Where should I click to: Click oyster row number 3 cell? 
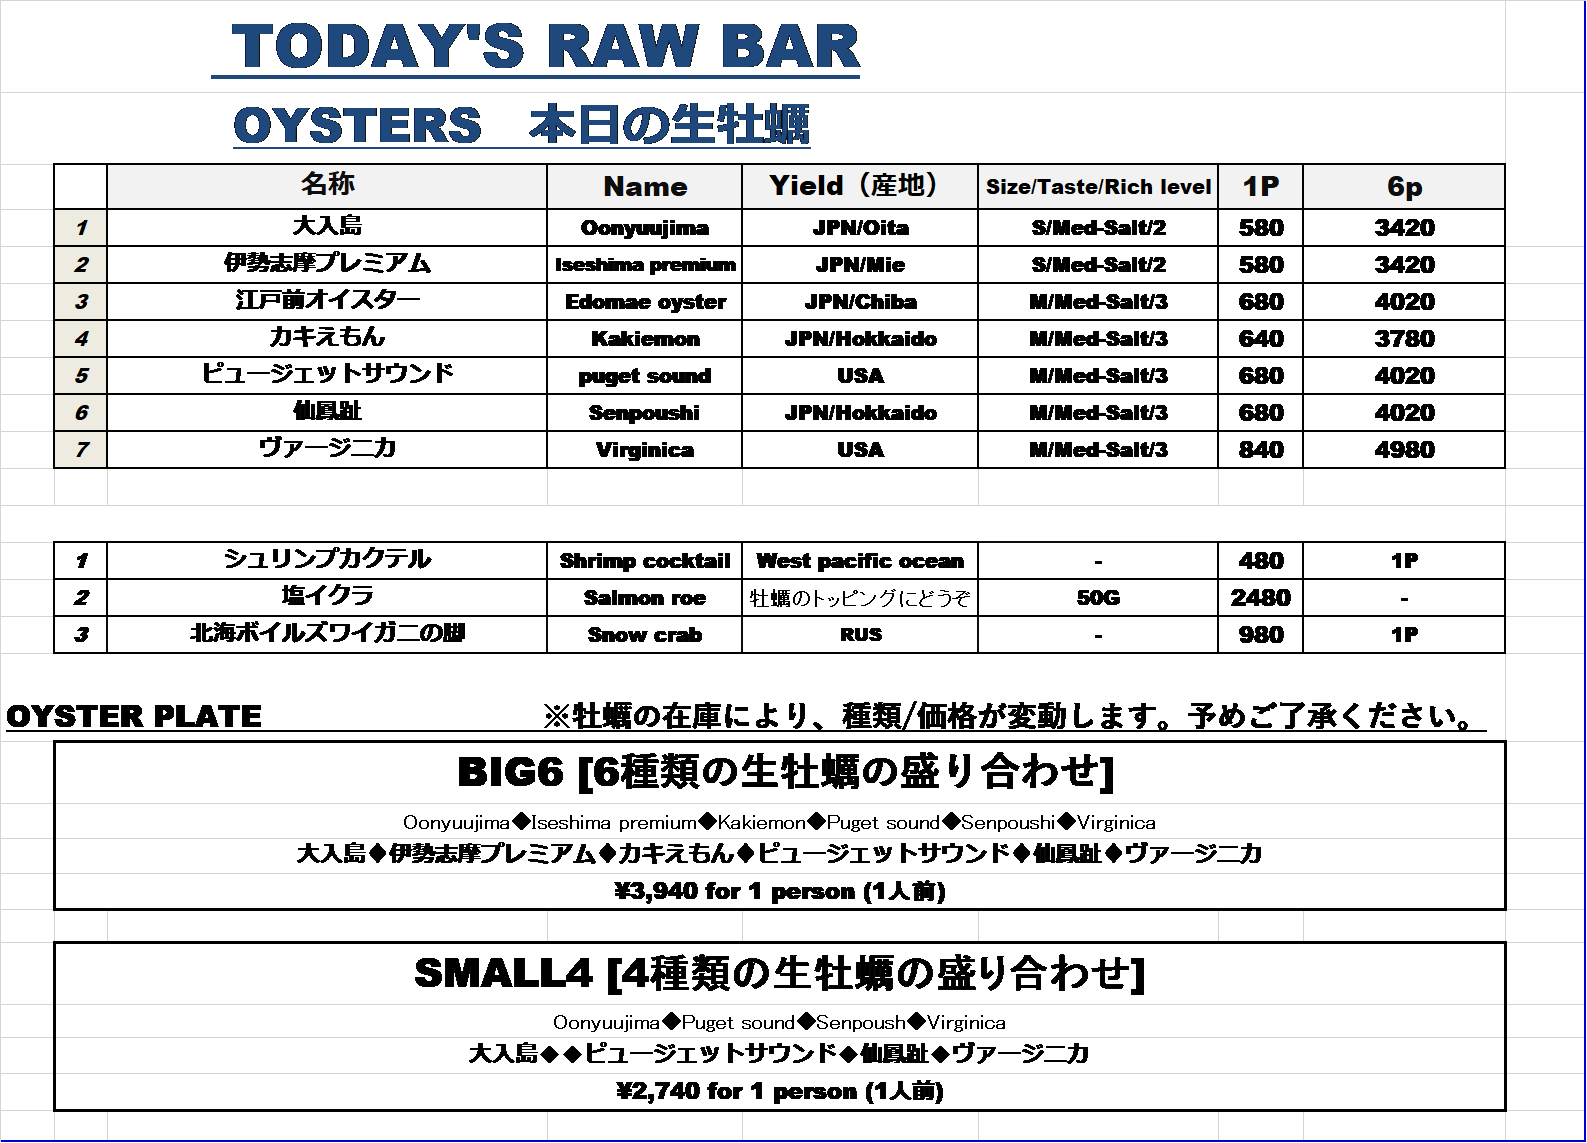click(81, 302)
